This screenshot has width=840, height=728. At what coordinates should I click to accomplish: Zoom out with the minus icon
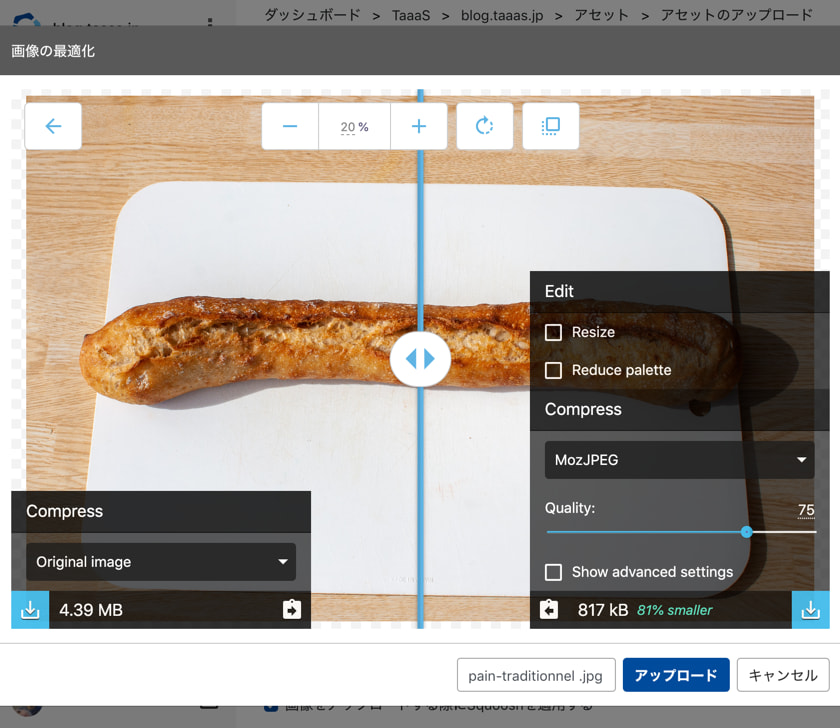290,126
